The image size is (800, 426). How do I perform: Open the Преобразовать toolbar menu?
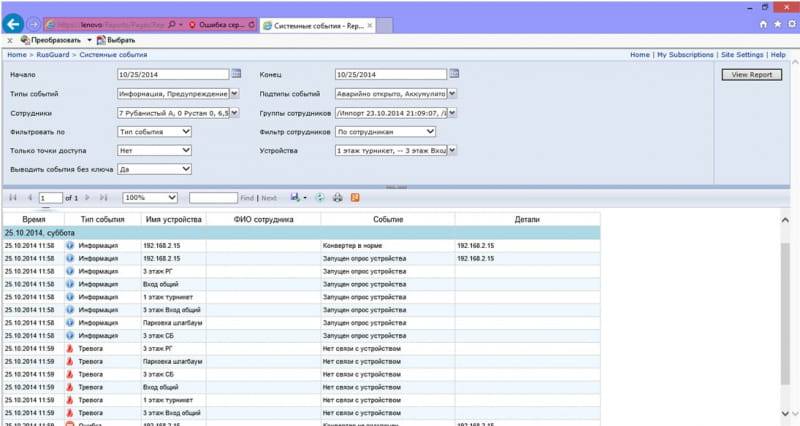tap(57, 40)
